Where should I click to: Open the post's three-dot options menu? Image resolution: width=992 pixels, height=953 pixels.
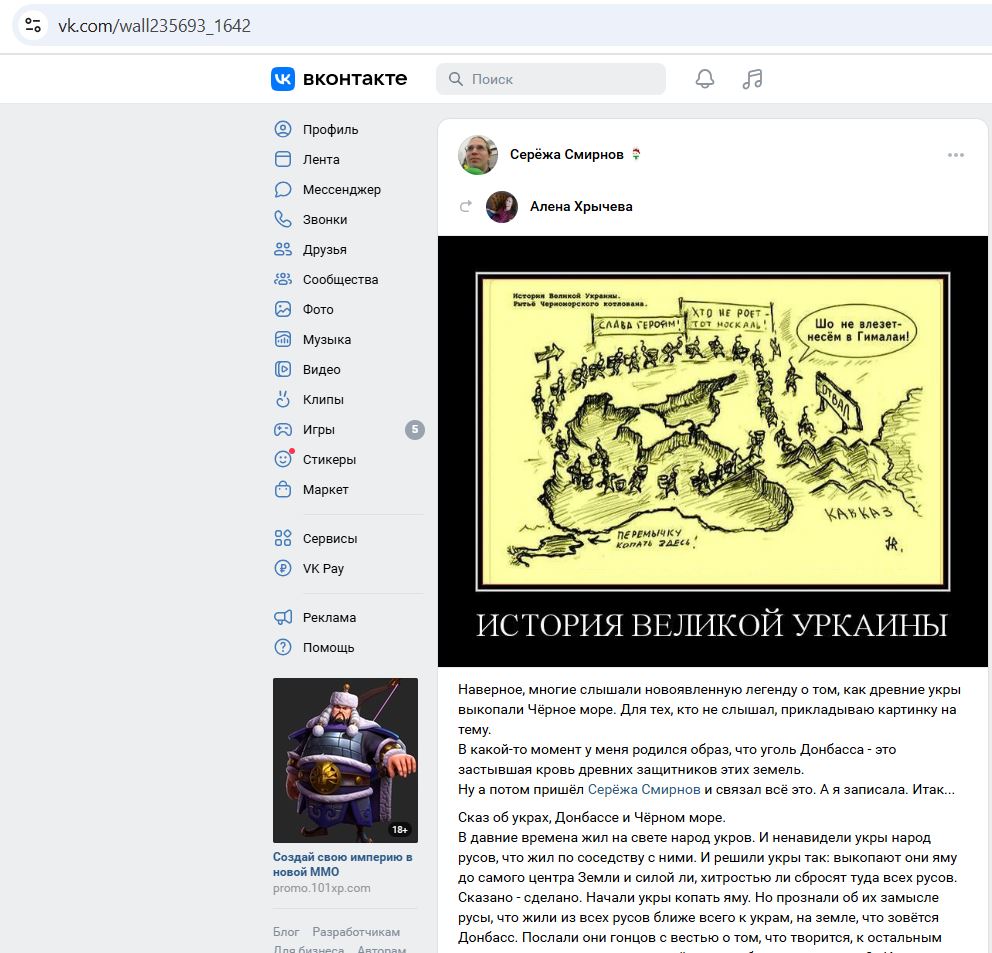coord(955,155)
